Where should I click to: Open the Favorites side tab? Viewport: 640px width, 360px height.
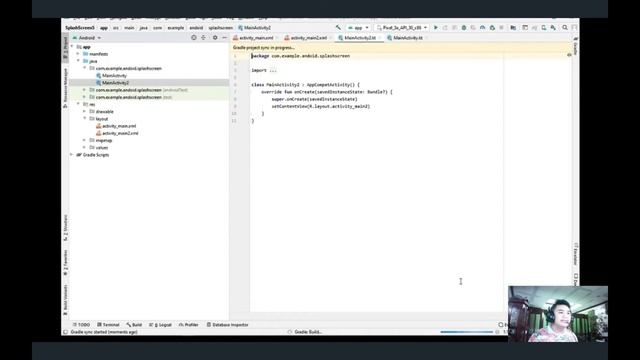(65, 263)
